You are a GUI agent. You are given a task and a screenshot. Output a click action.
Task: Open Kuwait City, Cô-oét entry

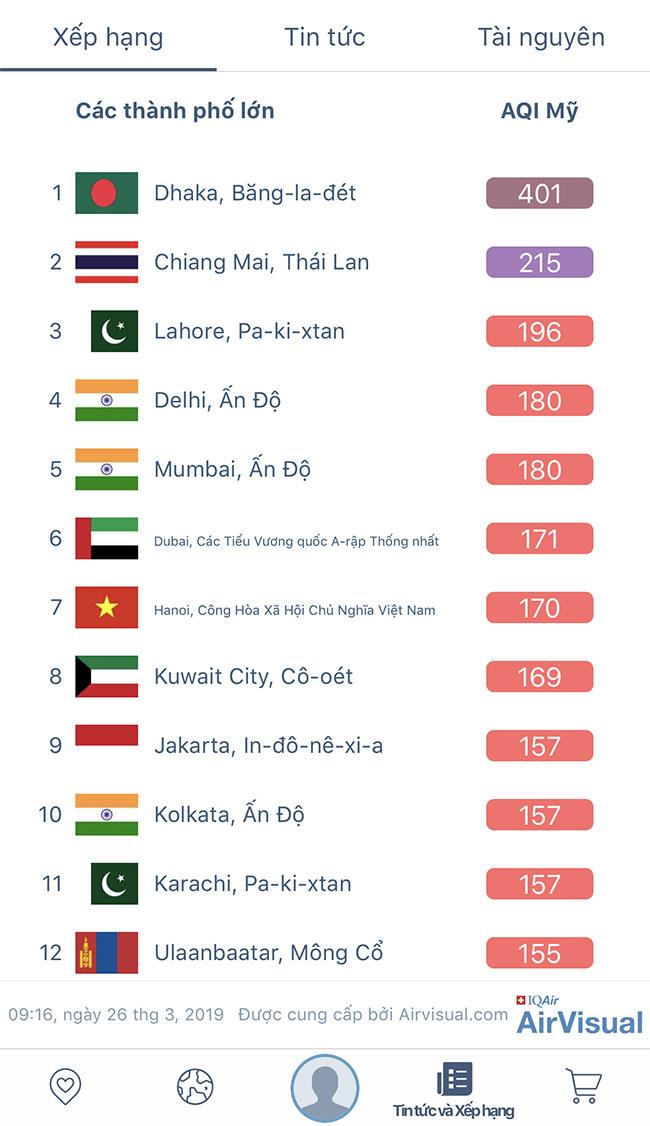(x=253, y=677)
